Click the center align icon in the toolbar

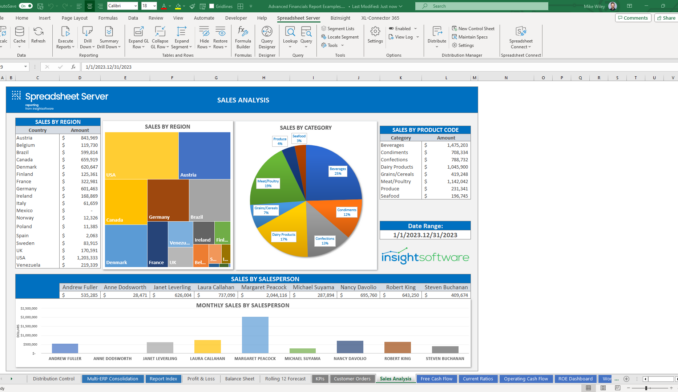tap(90, 6)
